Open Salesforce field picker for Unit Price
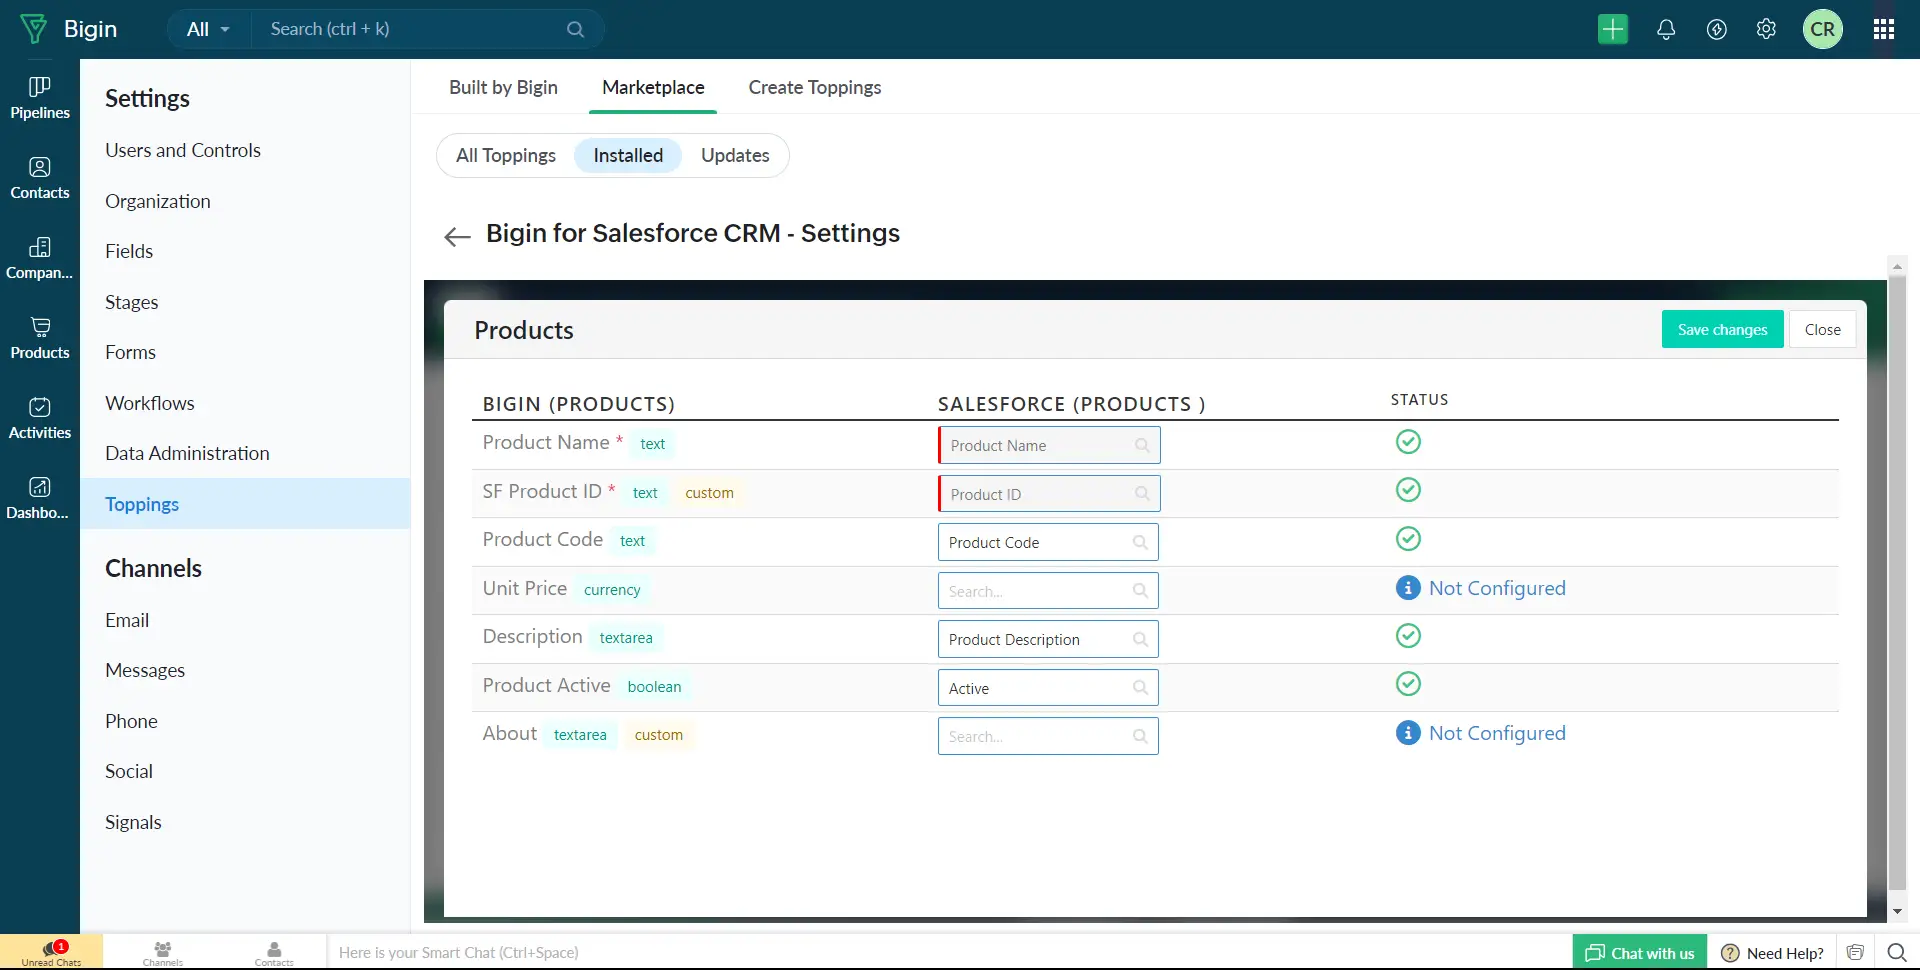The image size is (1920, 970). pos(1048,590)
